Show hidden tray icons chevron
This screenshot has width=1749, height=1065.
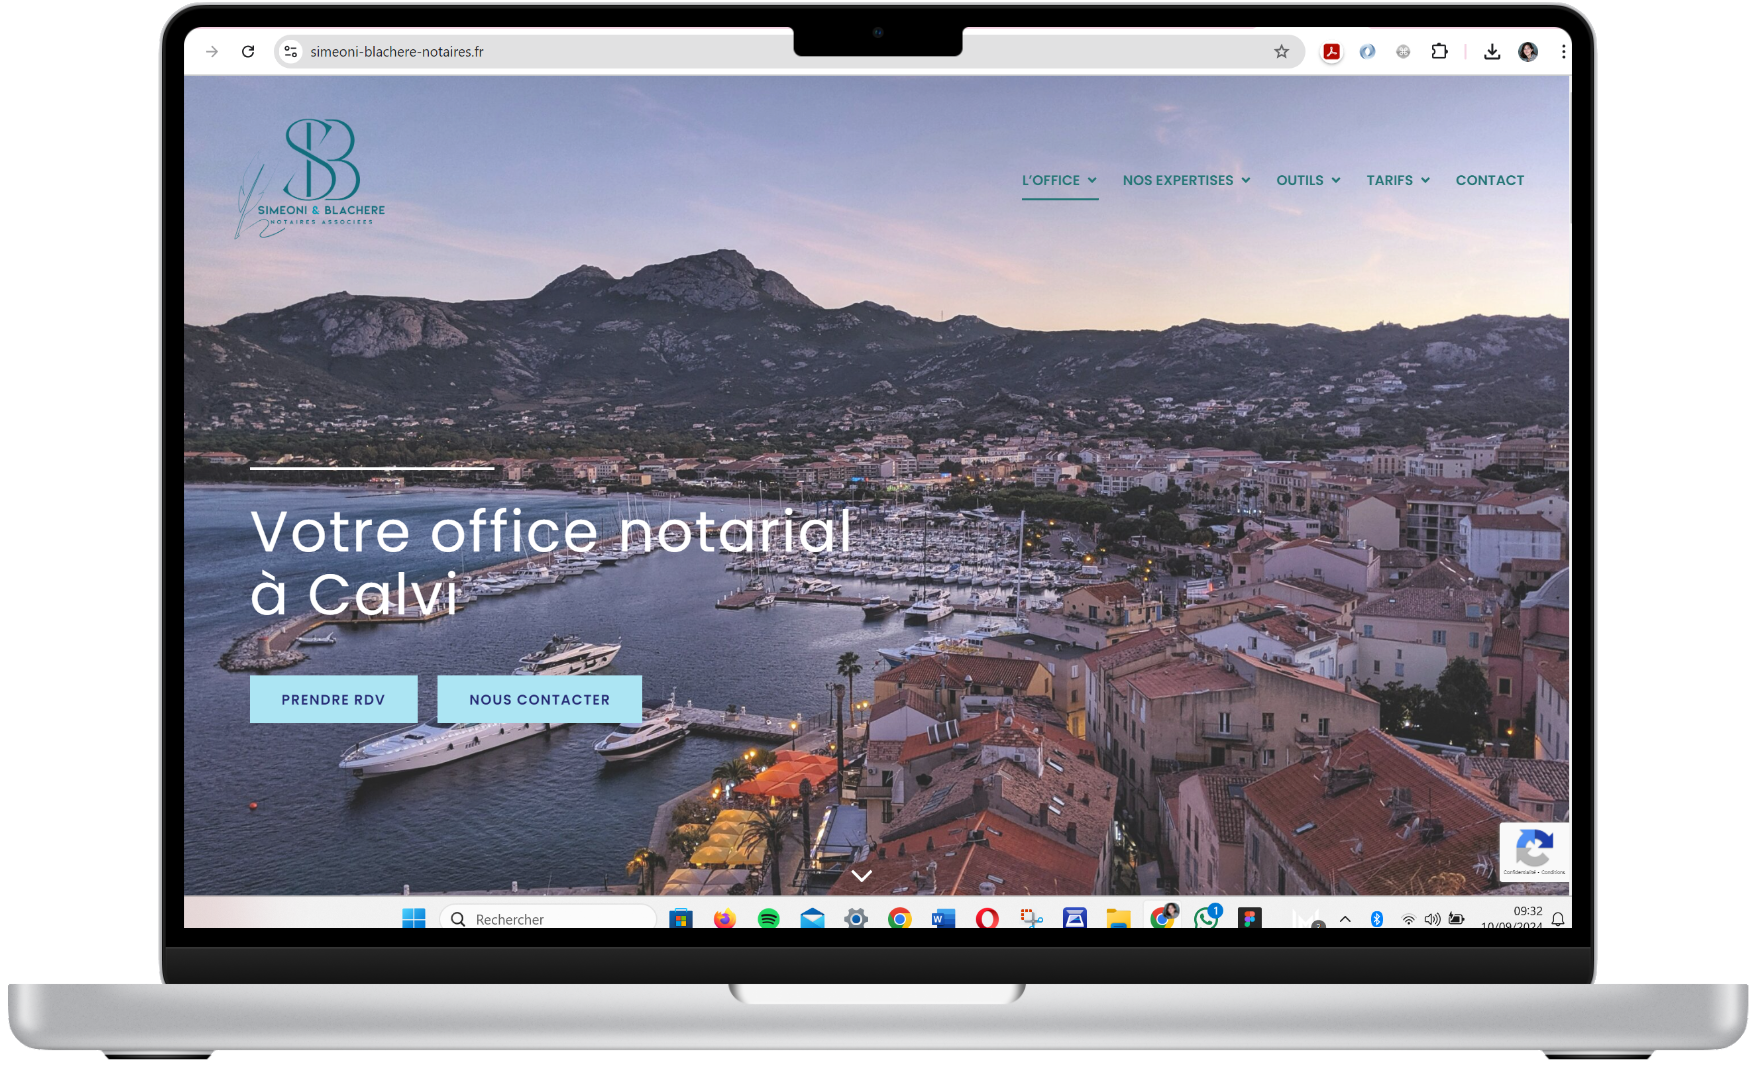click(x=1345, y=919)
